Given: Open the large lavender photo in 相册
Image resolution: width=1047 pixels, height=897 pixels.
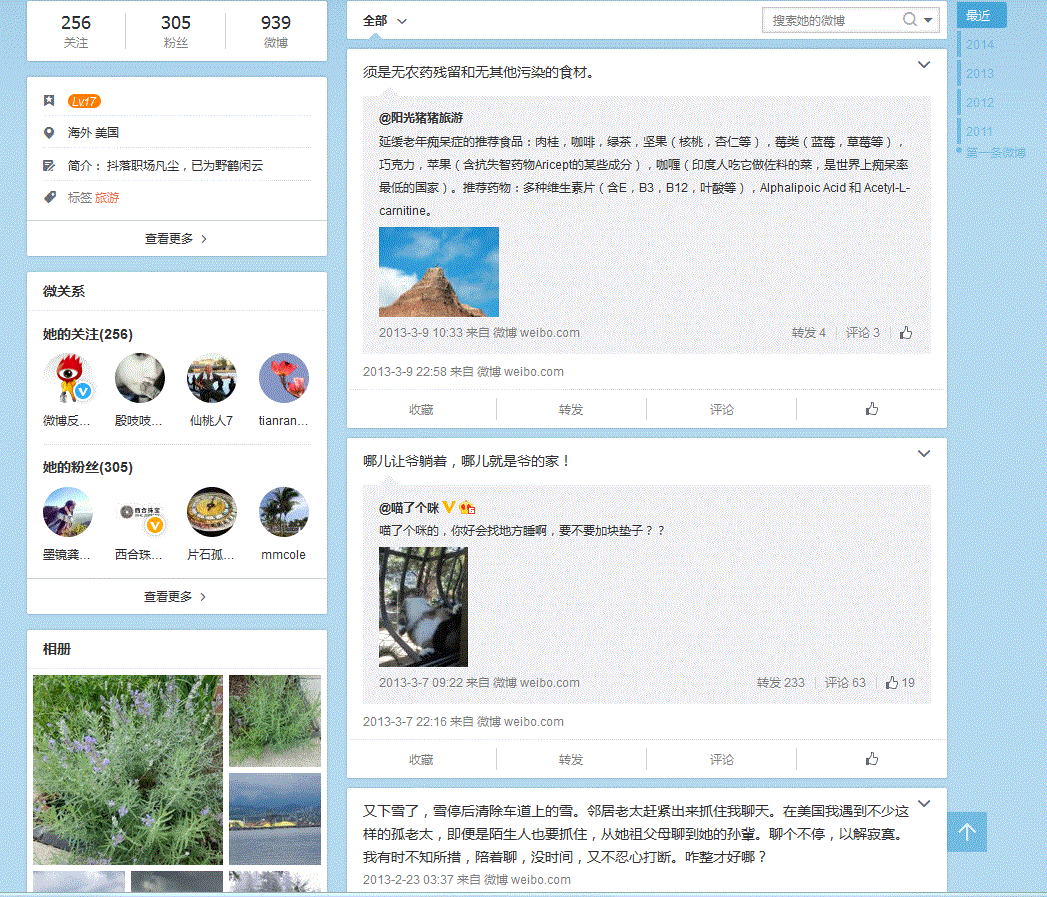Looking at the screenshot, I should pyautogui.click(x=128, y=769).
